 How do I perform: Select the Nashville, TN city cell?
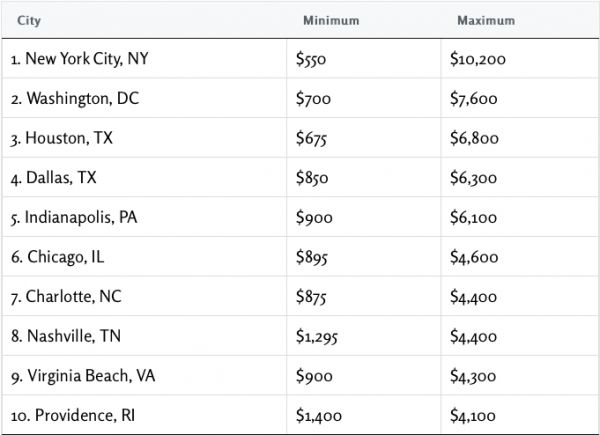point(64,336)
